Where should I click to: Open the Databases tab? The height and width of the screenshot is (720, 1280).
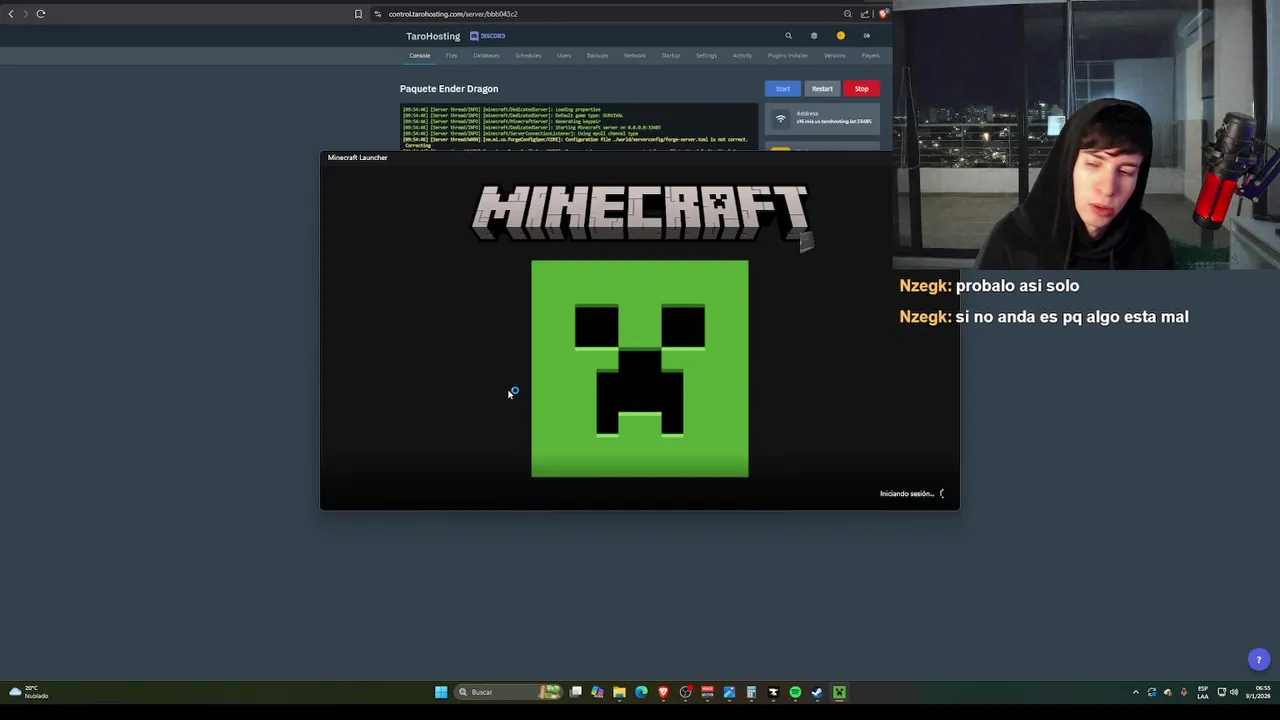(486, 56)
